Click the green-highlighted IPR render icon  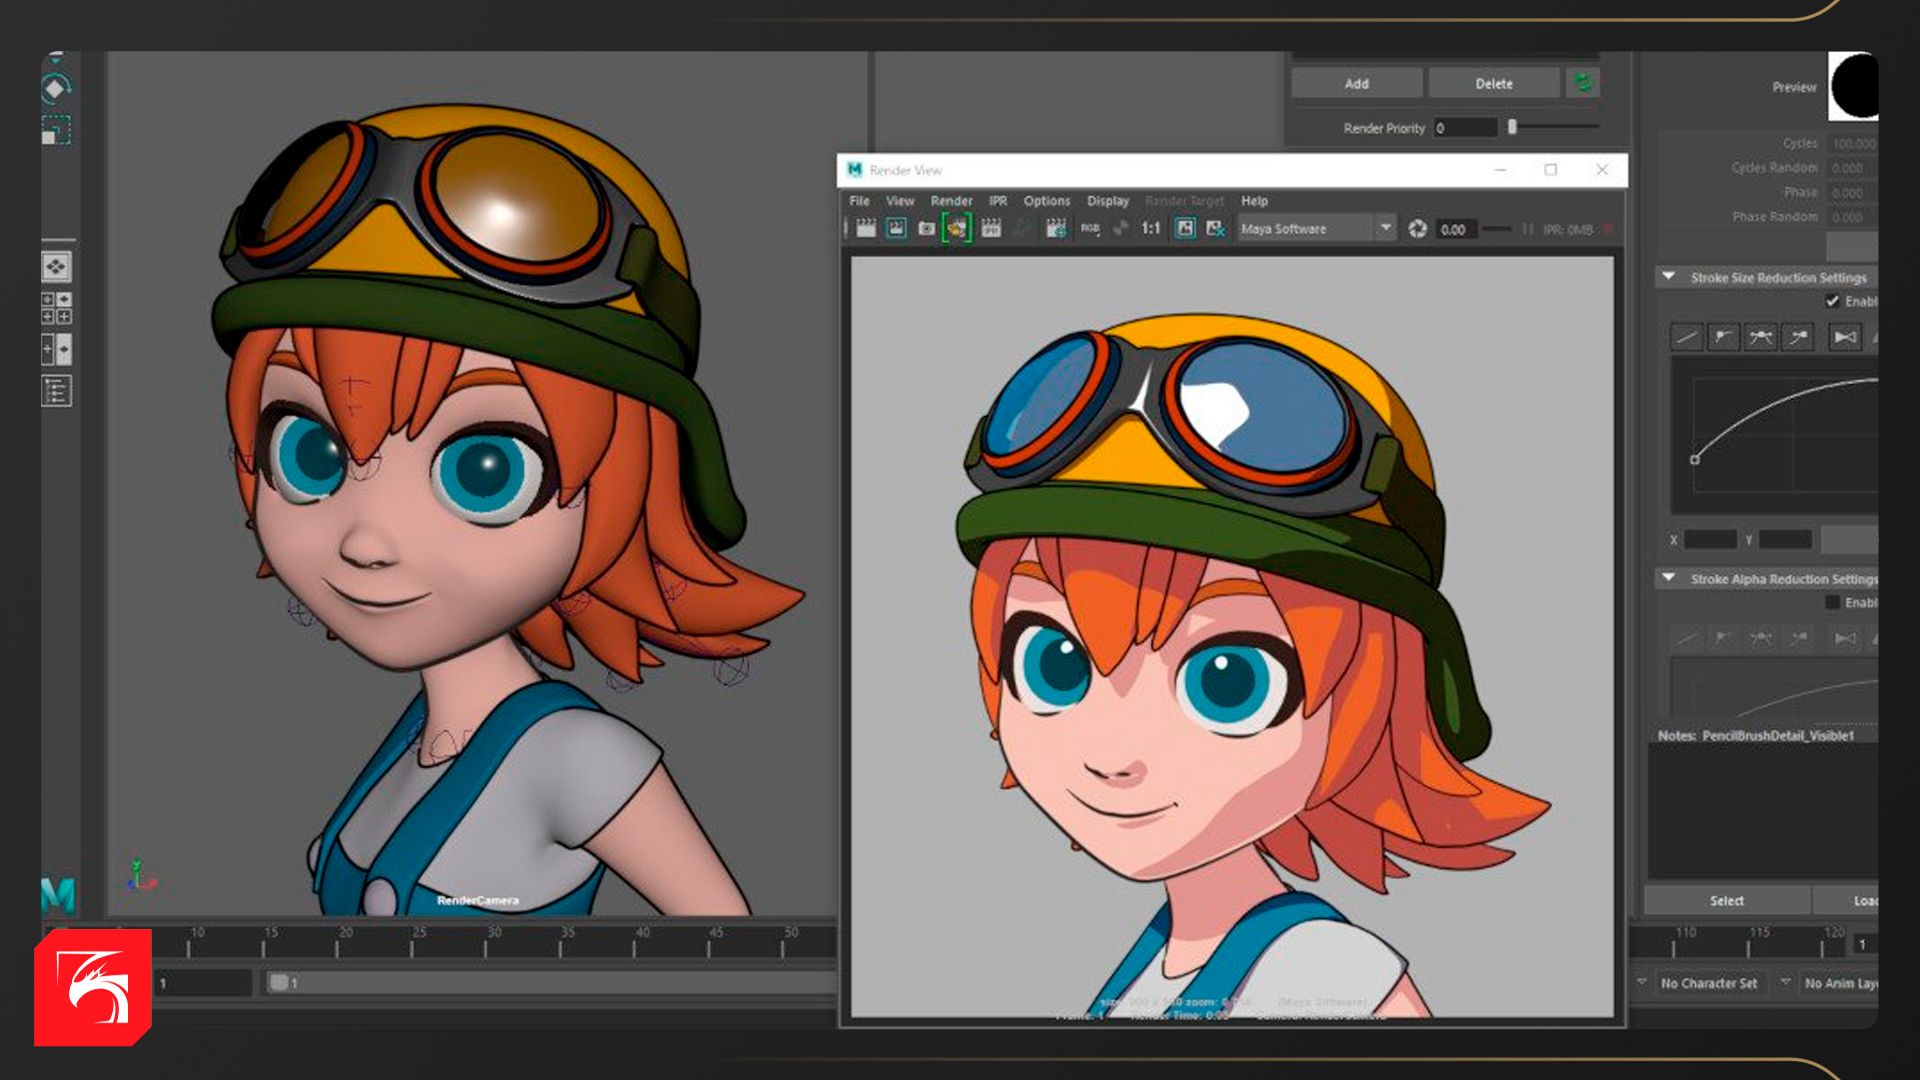point(957,229)
